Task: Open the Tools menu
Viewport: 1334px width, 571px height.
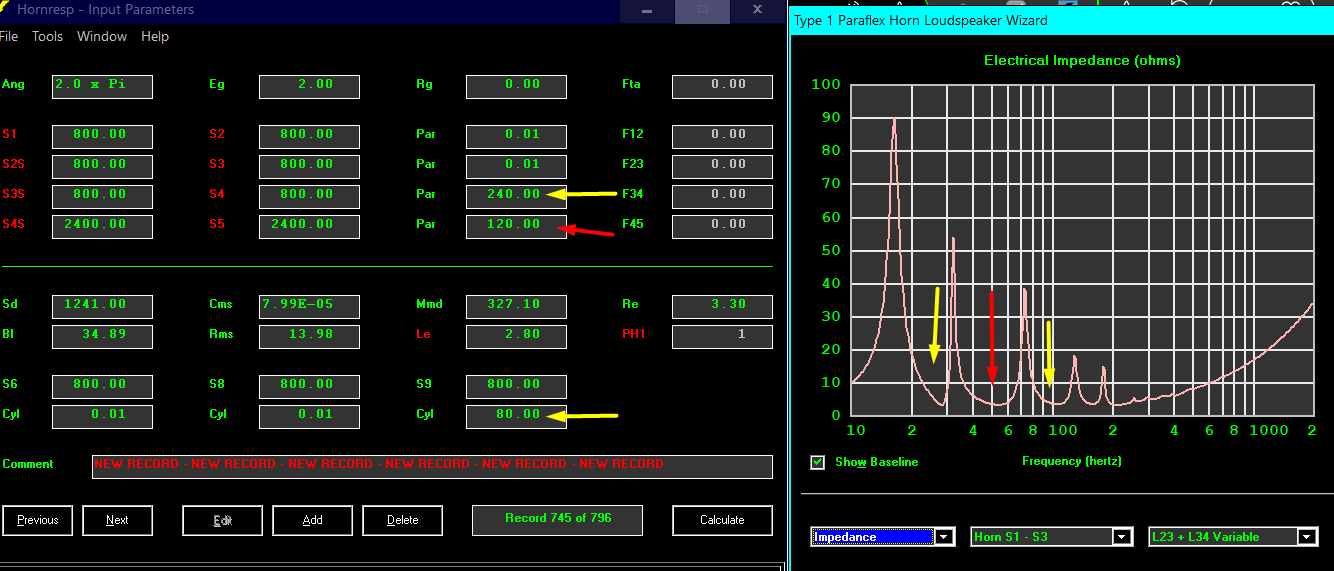Action: click(47, 36)
